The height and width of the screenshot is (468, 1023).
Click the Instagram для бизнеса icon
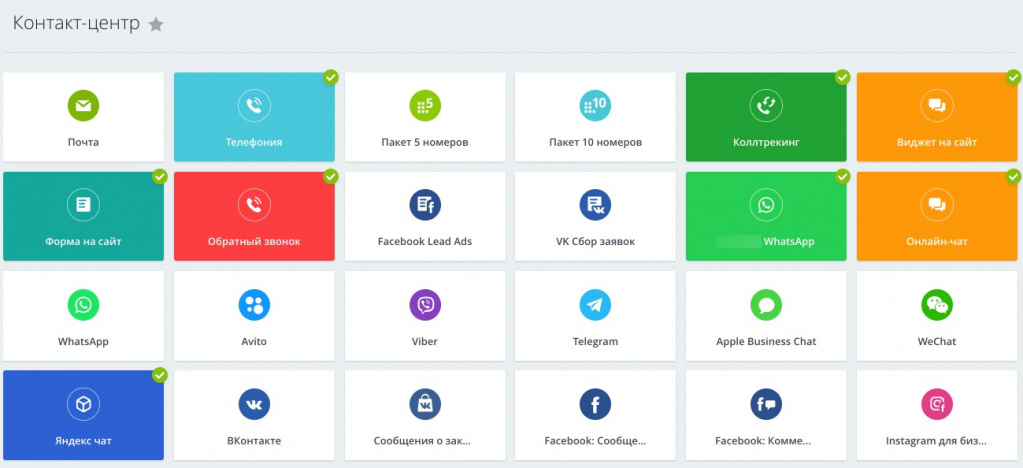tap(936, 403)
